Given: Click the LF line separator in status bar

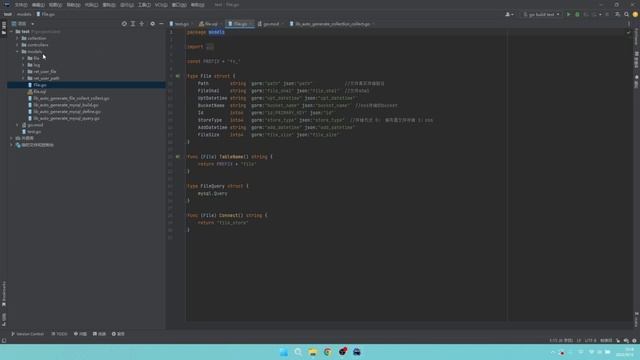Looking at the screenshot, I should pyautogui.click(x=578, y=340).
